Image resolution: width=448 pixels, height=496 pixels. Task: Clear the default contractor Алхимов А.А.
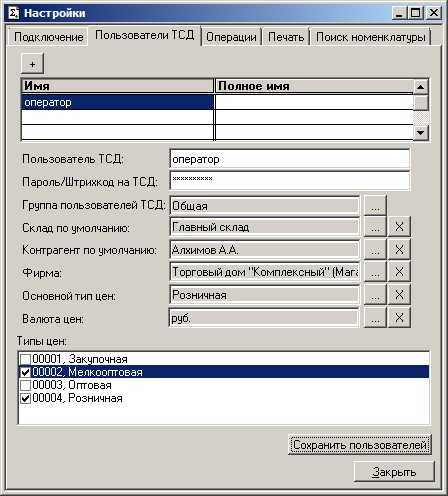tap(399, 249)
